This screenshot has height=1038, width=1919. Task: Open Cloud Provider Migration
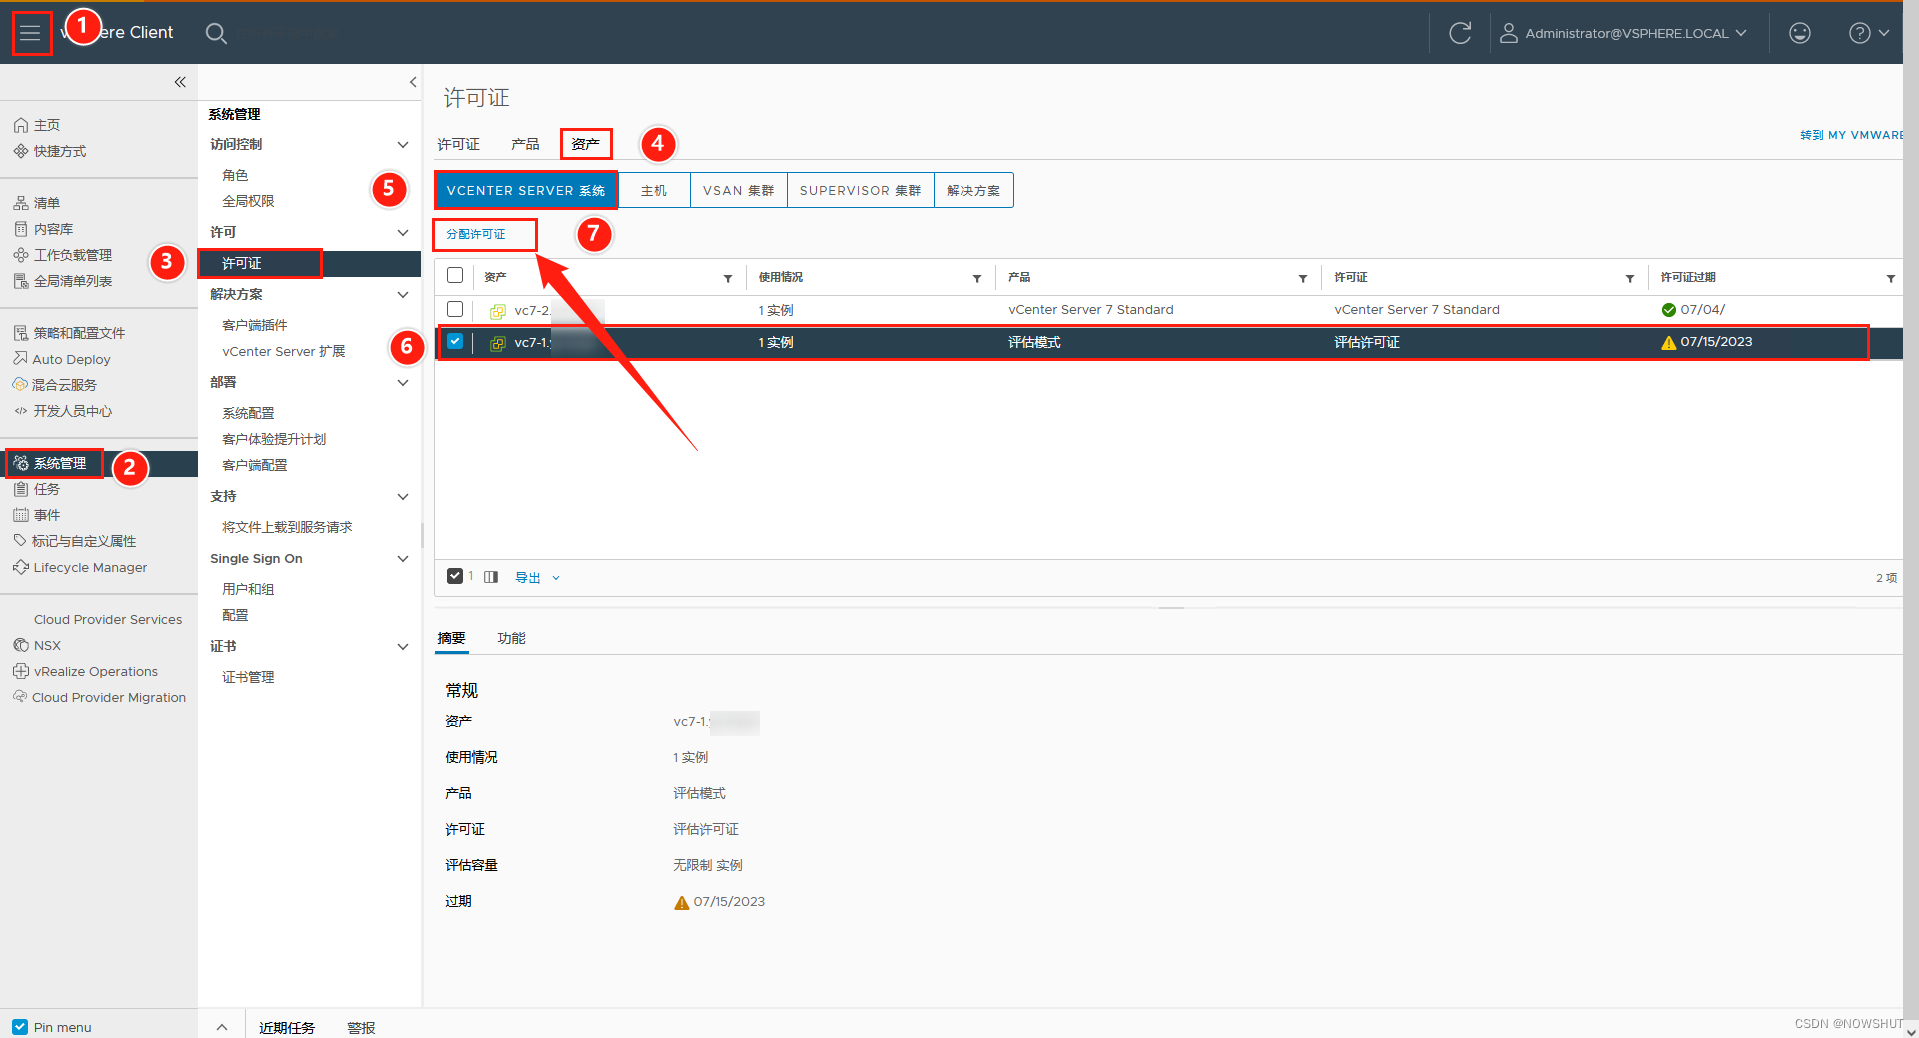99,697
